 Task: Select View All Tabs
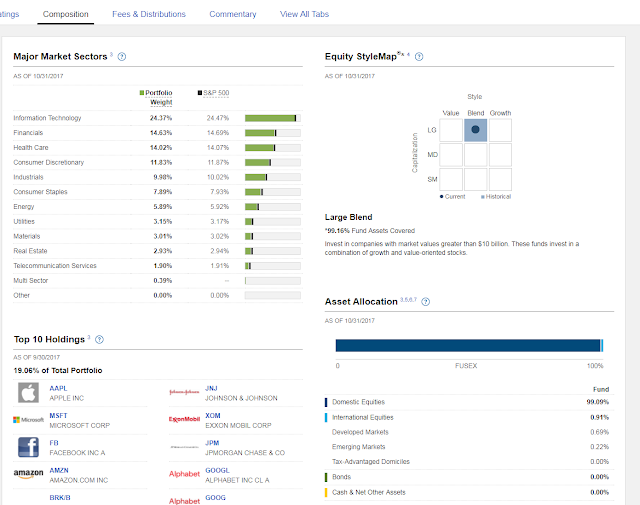(304, 14)
